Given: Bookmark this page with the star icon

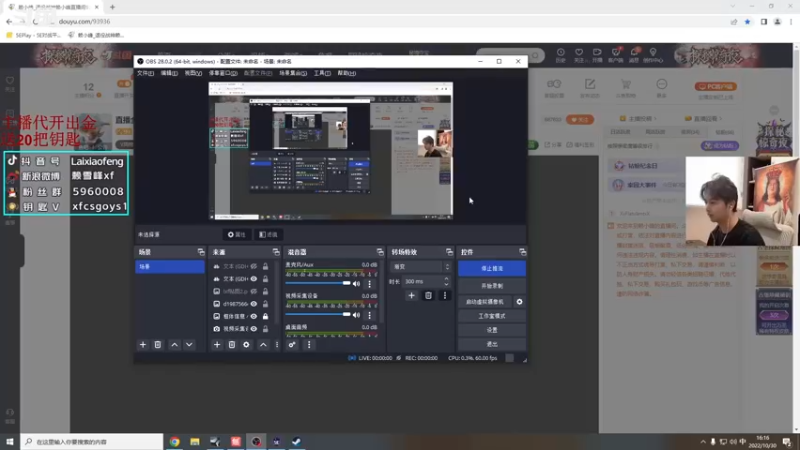Looking at the screenshot, I should point(747,21).
